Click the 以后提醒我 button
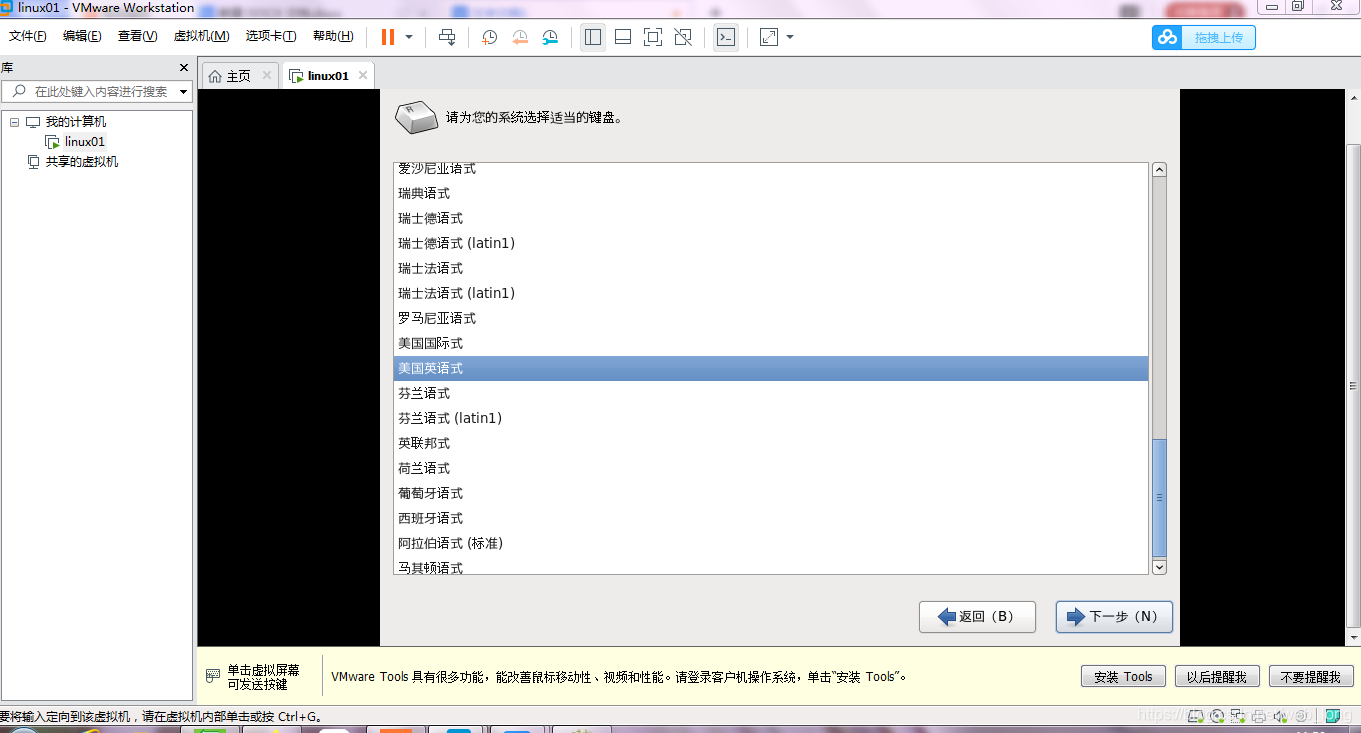Viewport: 1361px width, 733px height. click(x=1216, y=677)
